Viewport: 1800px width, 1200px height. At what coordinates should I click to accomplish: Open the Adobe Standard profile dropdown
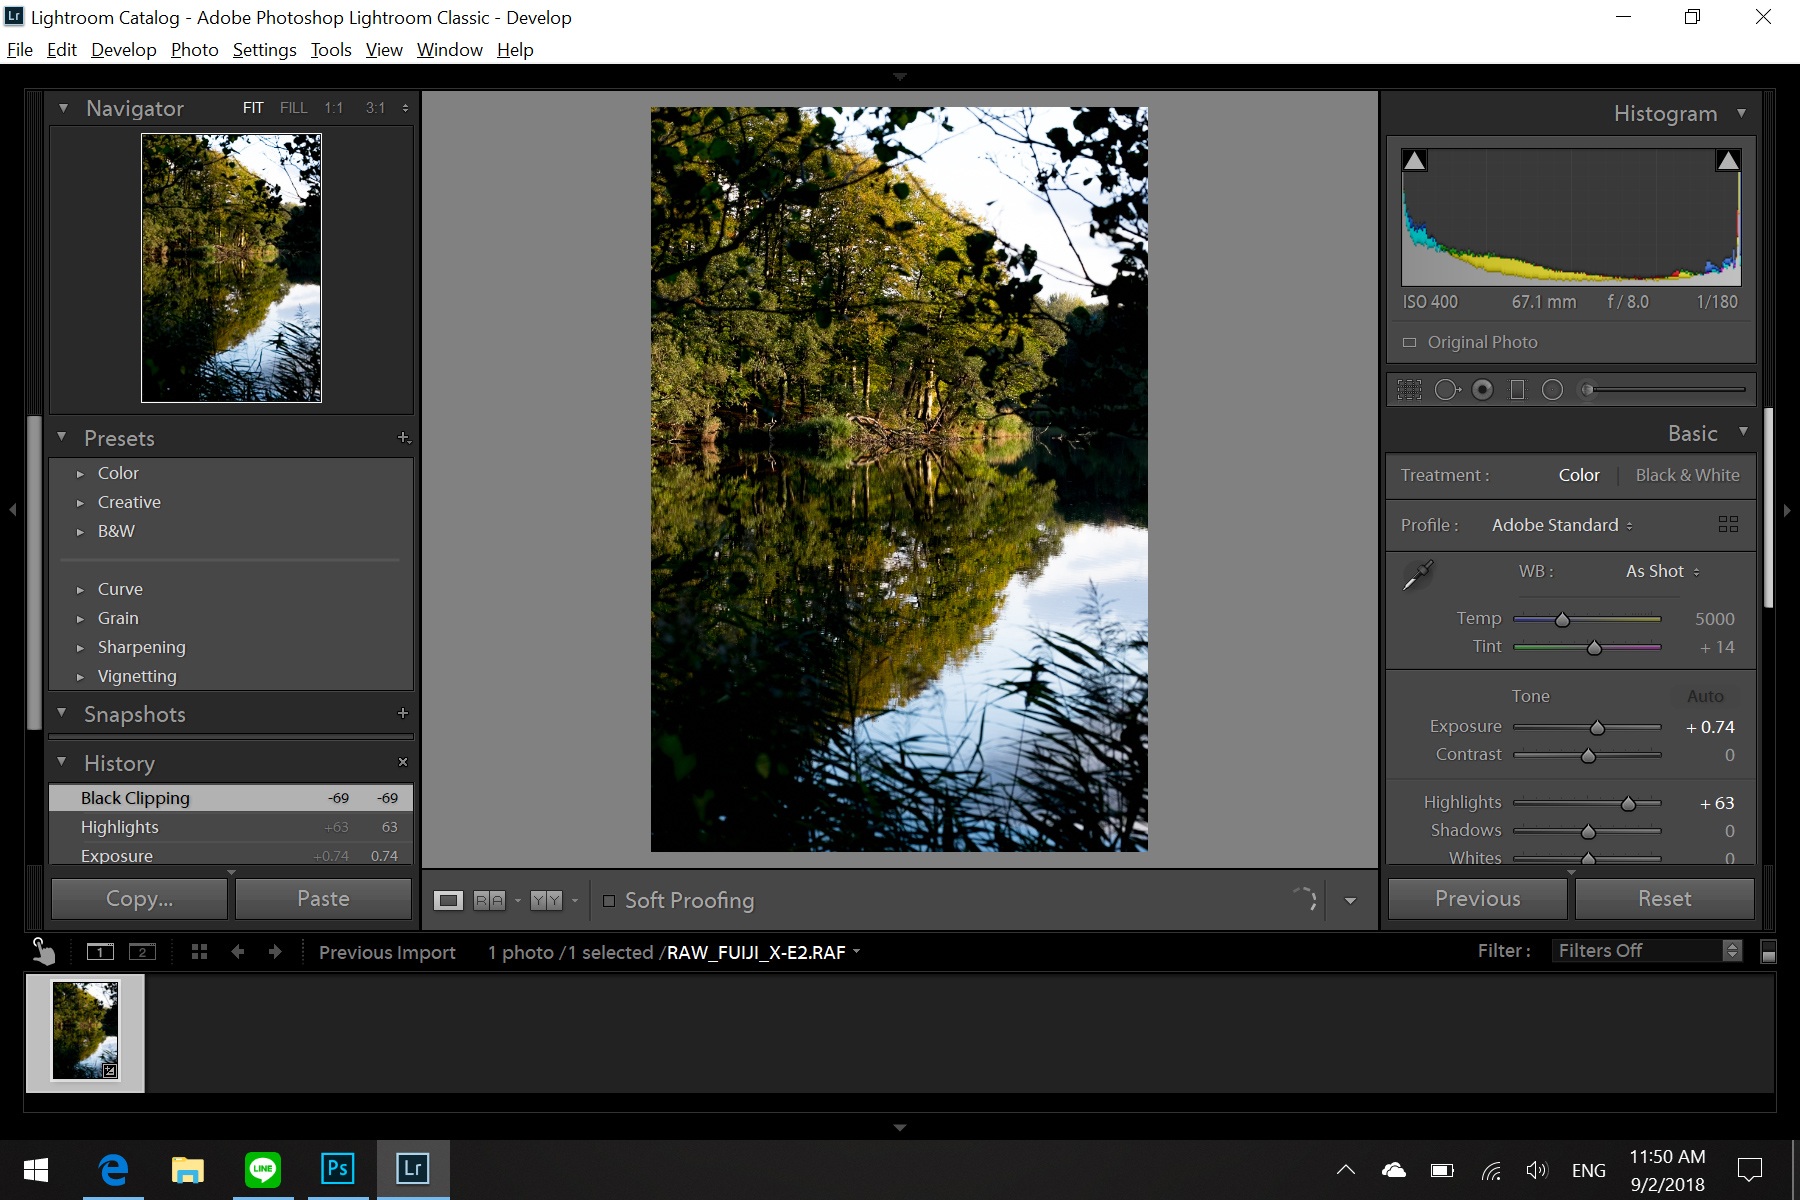(x=1562, y=525)
